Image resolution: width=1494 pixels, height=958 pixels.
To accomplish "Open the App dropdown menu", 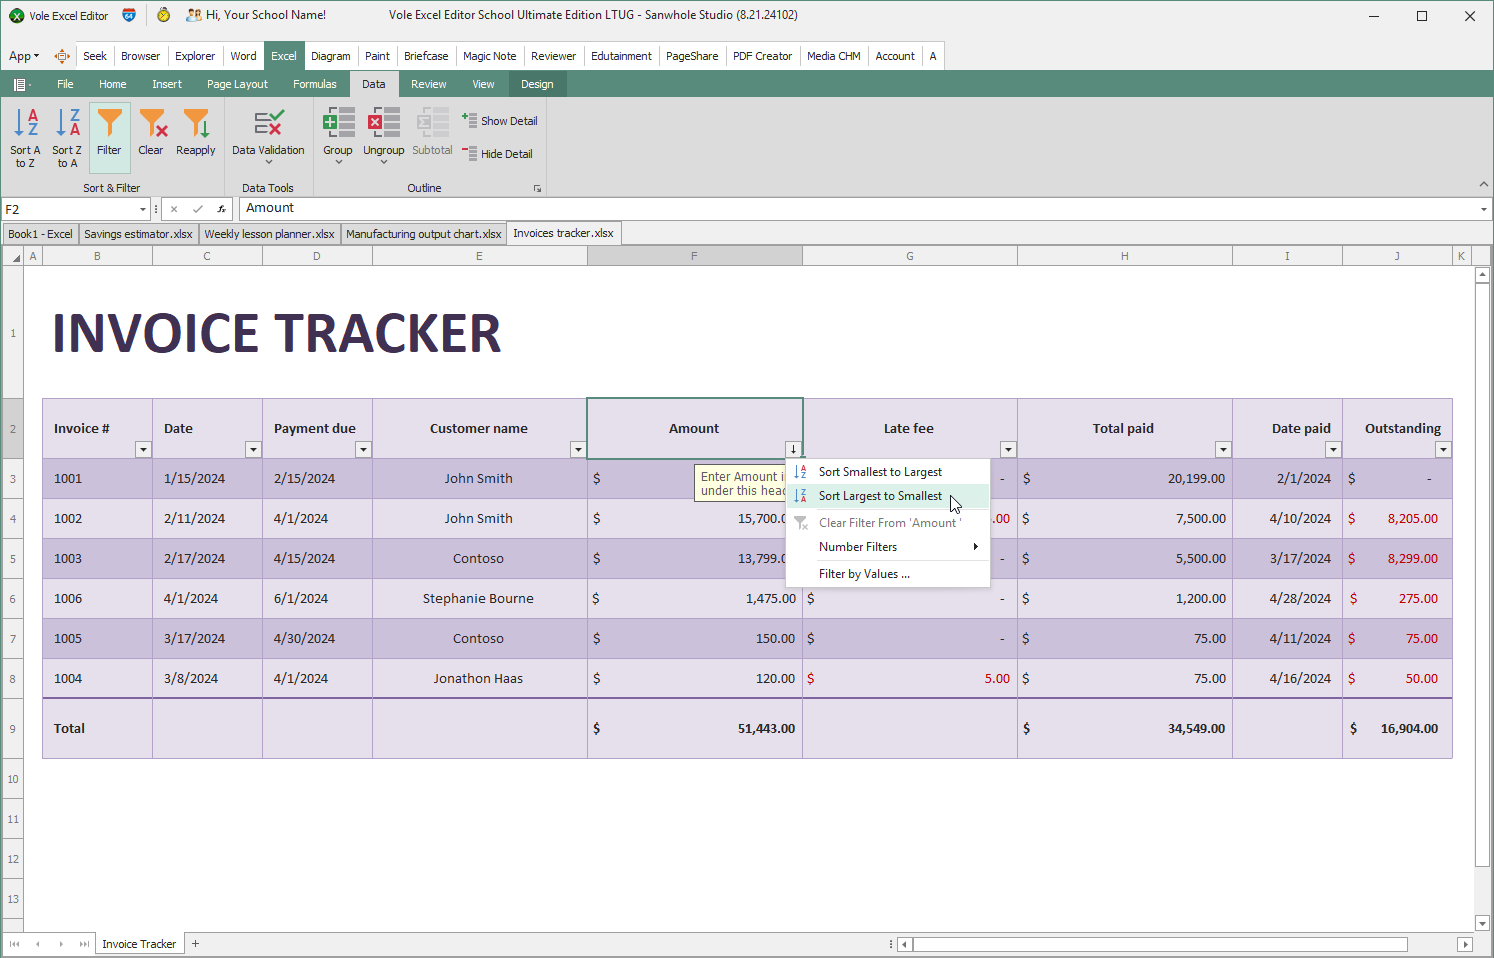I will point(24,56).
